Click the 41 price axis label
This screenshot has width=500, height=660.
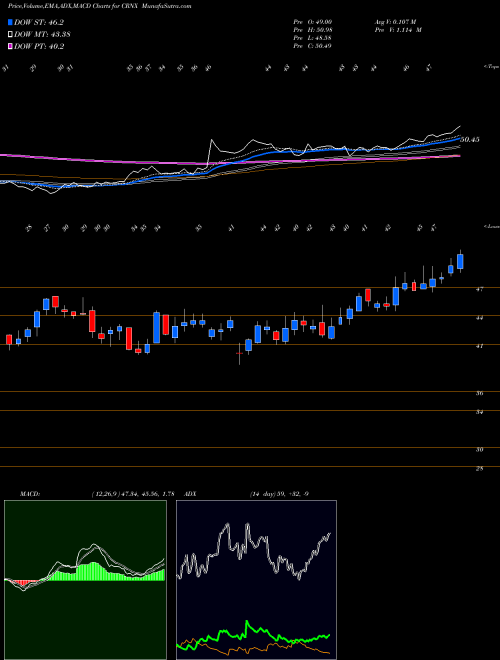[x=479, y=346]
